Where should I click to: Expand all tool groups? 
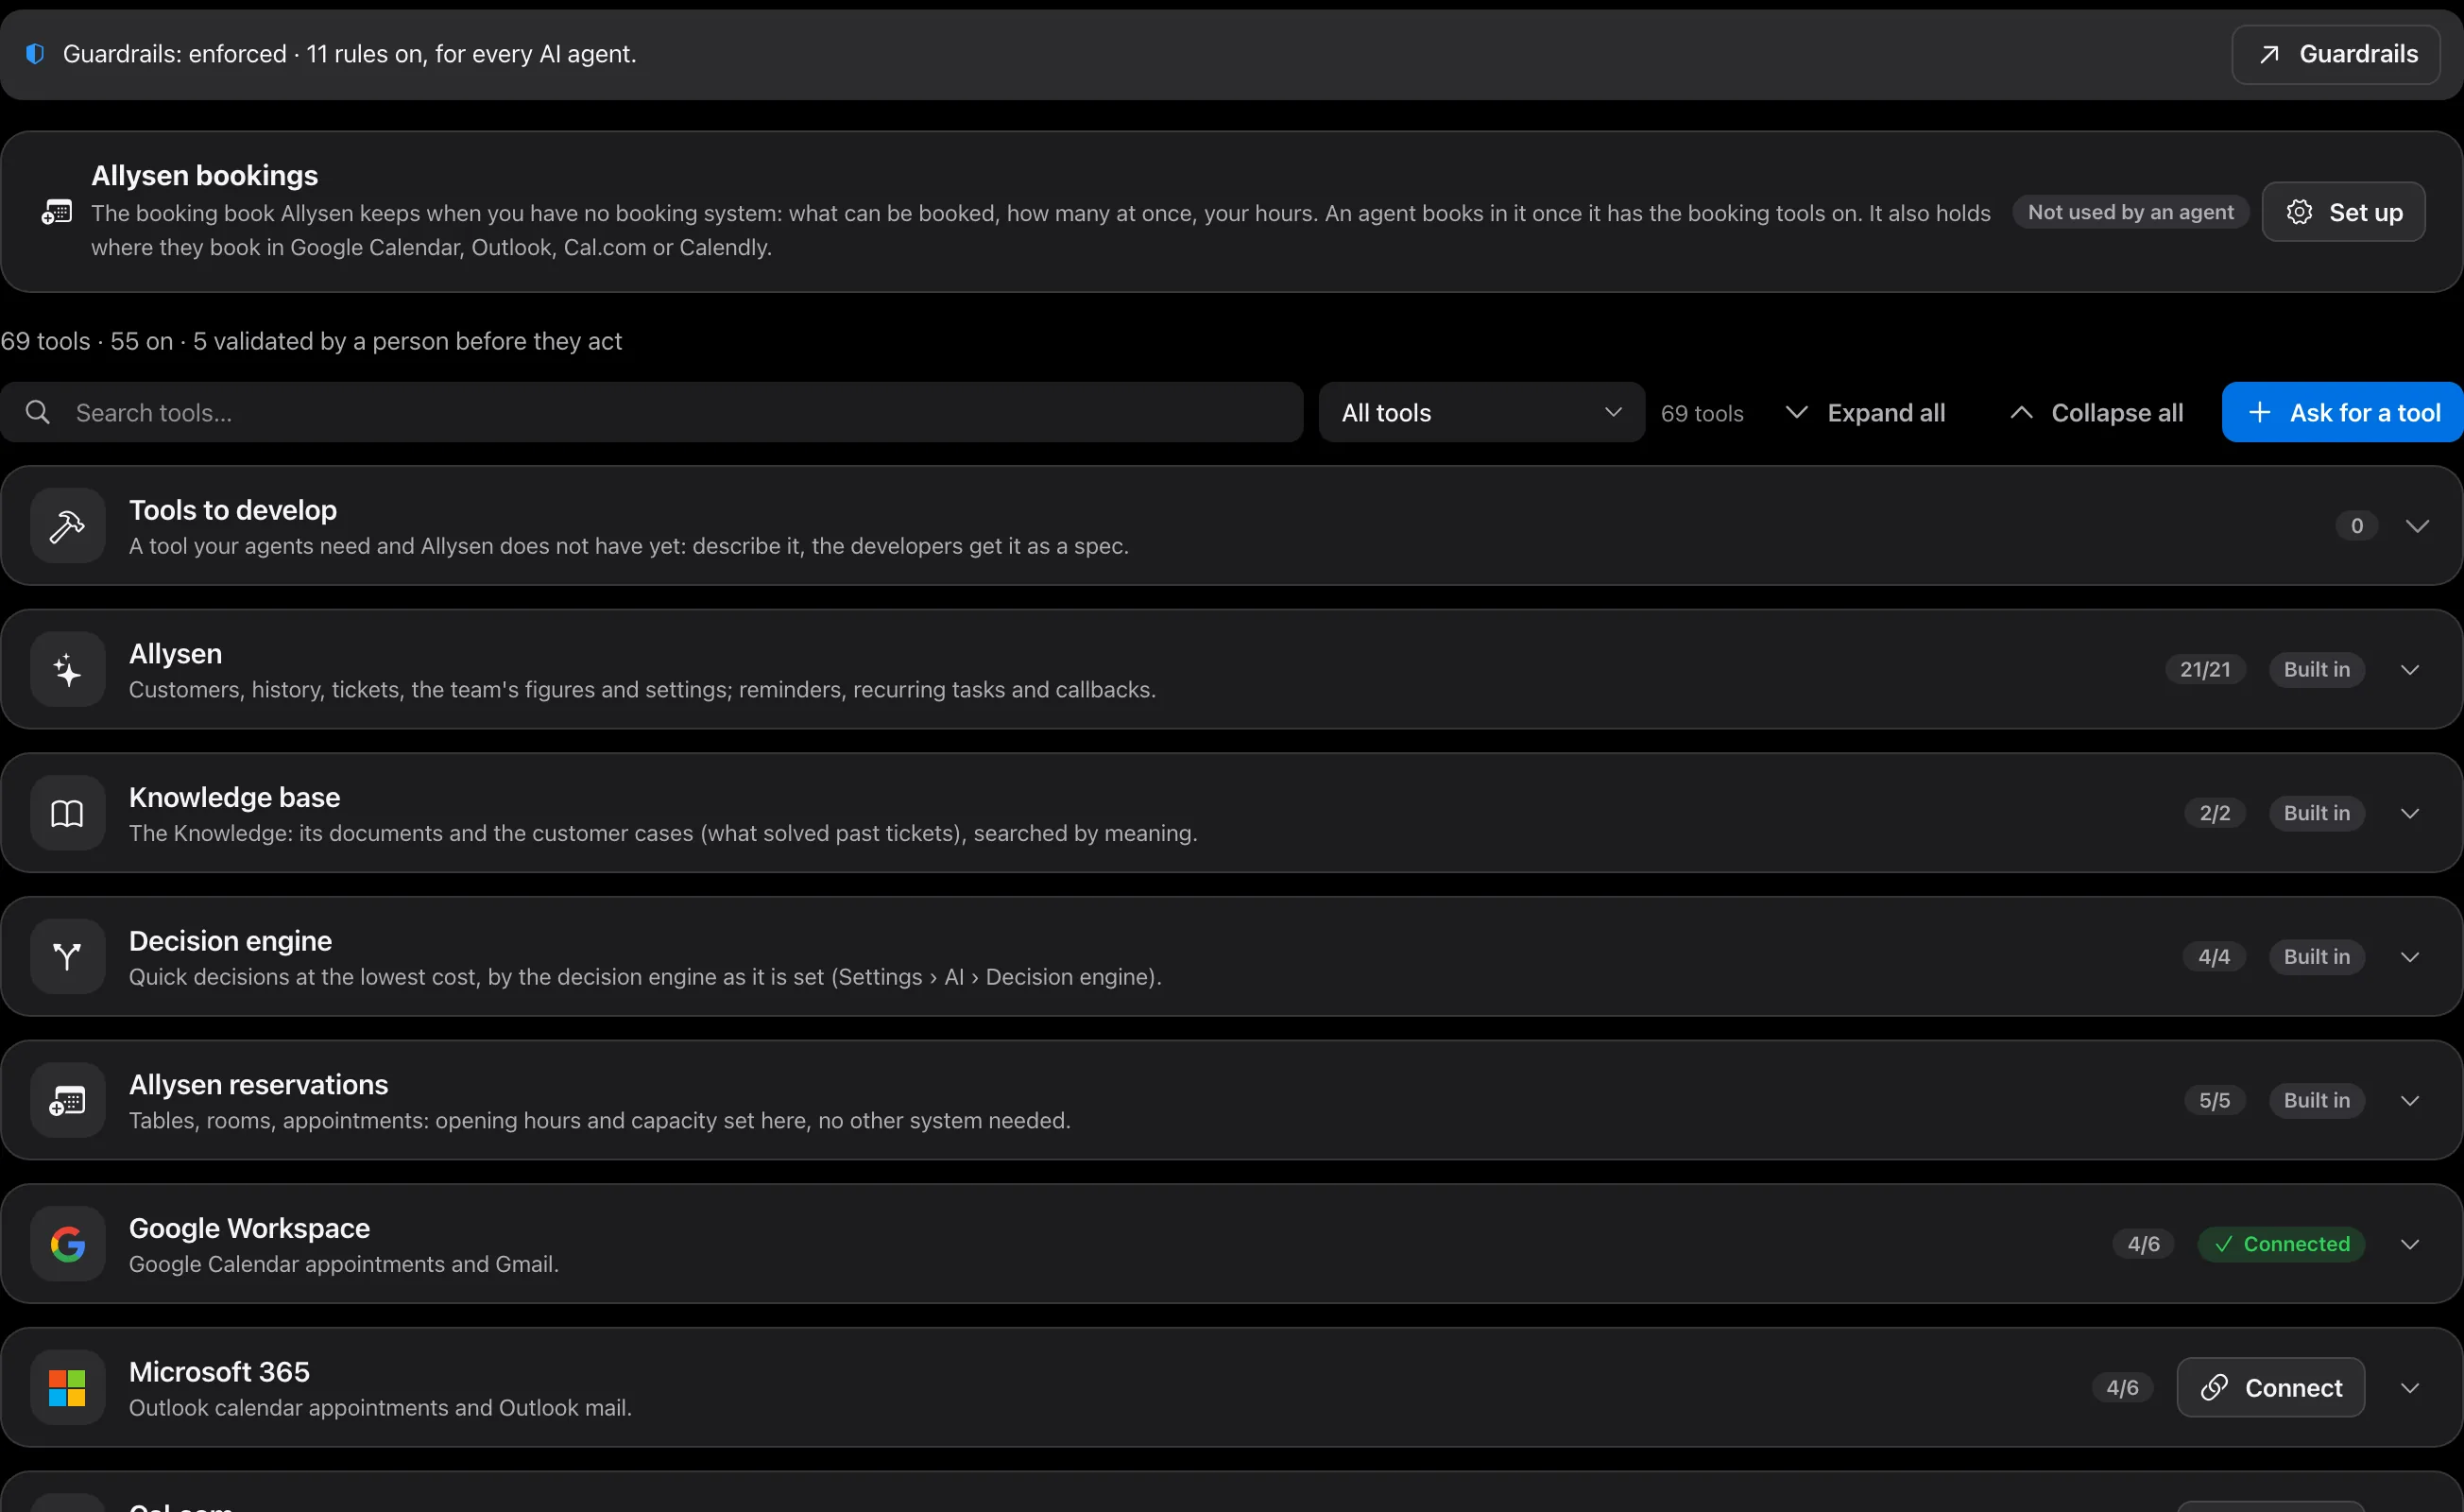(1865, 412)
